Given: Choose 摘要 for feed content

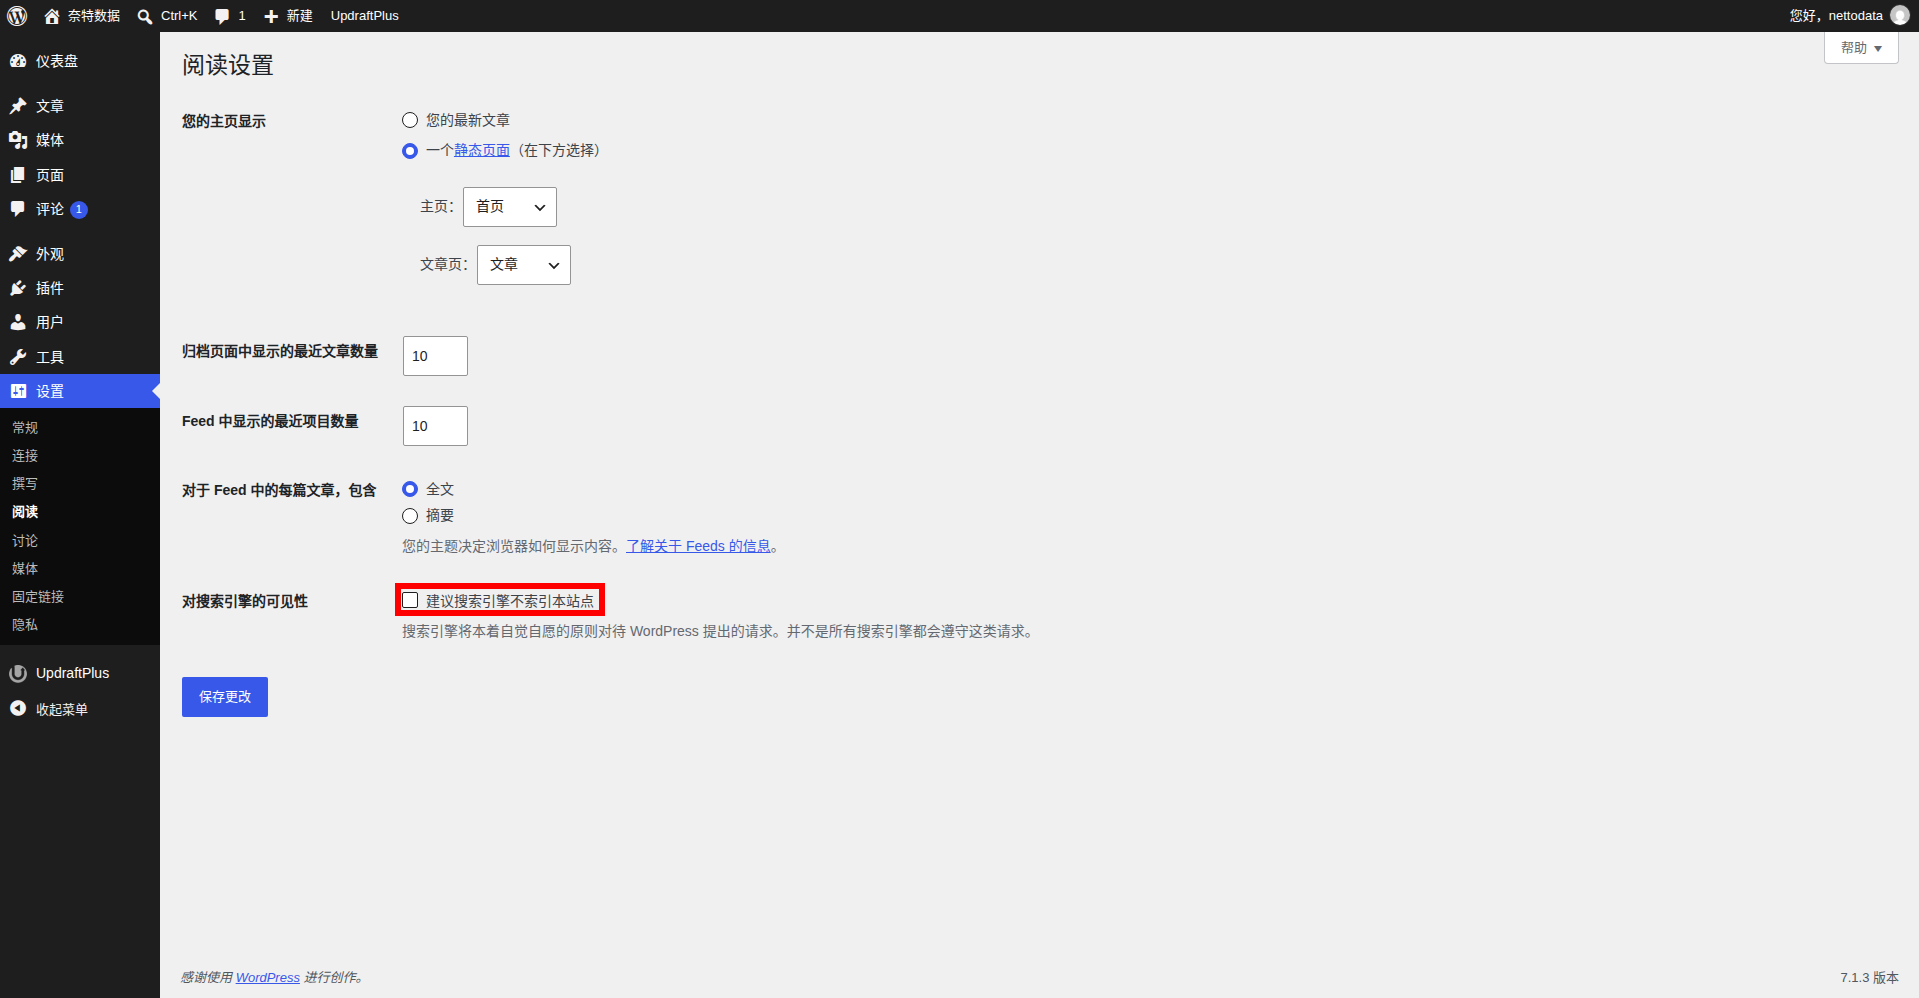Looking at the screenshot, I should tap(410, 516).
